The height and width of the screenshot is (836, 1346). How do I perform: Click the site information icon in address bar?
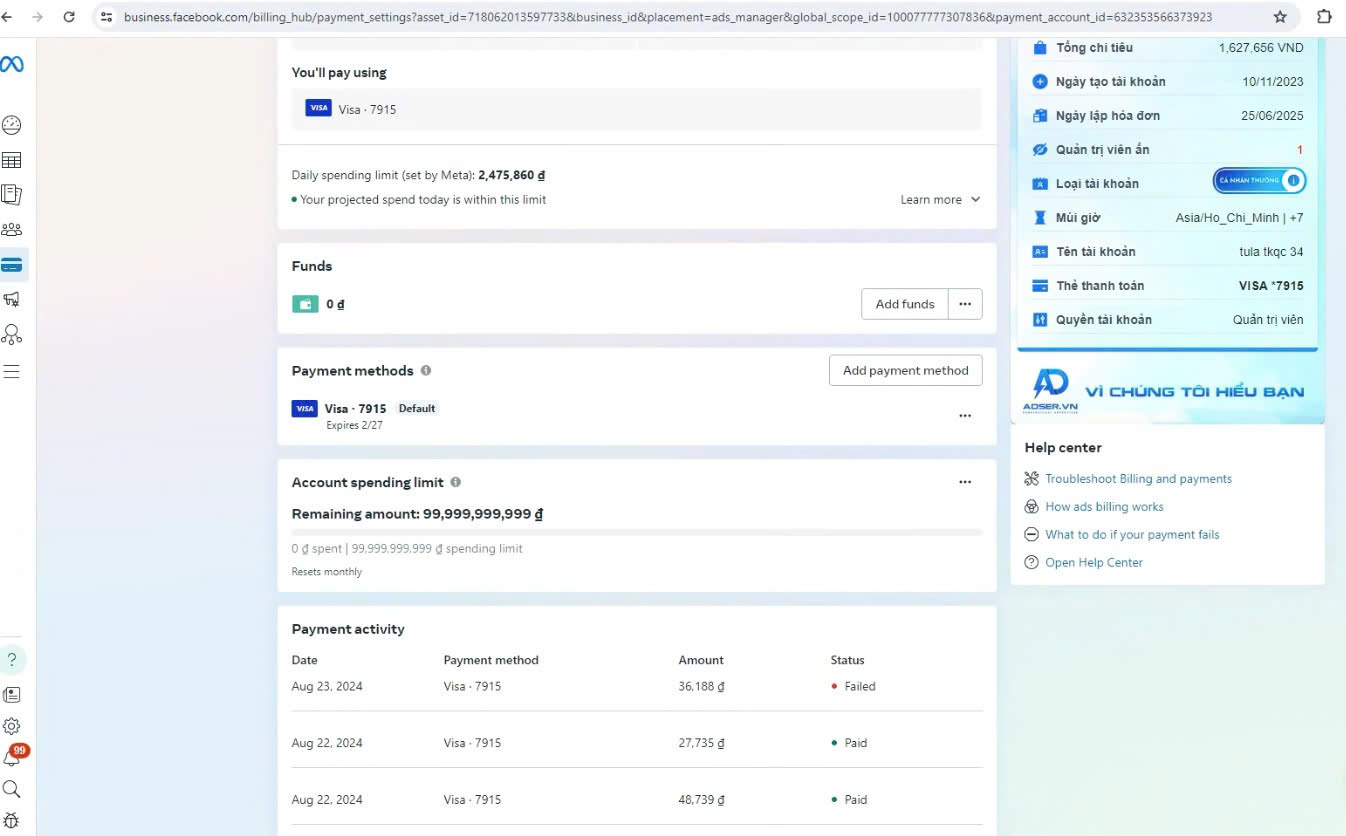(x=107, y=17)
